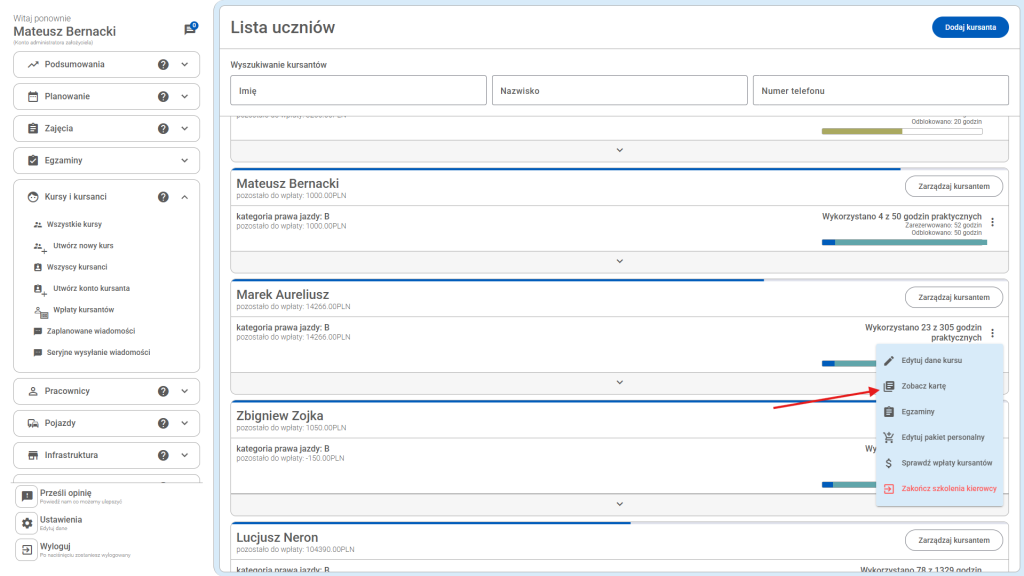This screenshot has width=1024, height=576.
Task: Click help icon next to Podsumowania
Action: tap(163, 65)
